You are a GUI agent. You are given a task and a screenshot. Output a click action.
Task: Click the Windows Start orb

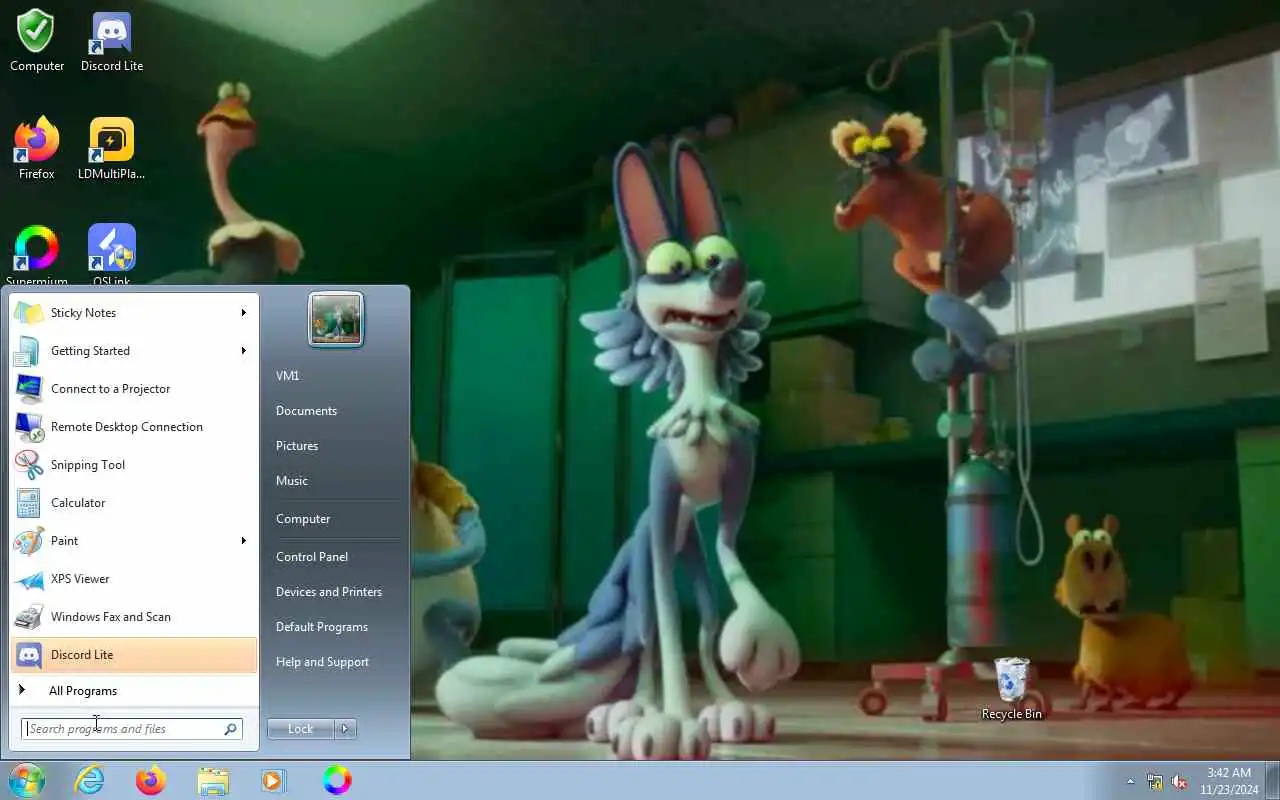click(26, 780)
